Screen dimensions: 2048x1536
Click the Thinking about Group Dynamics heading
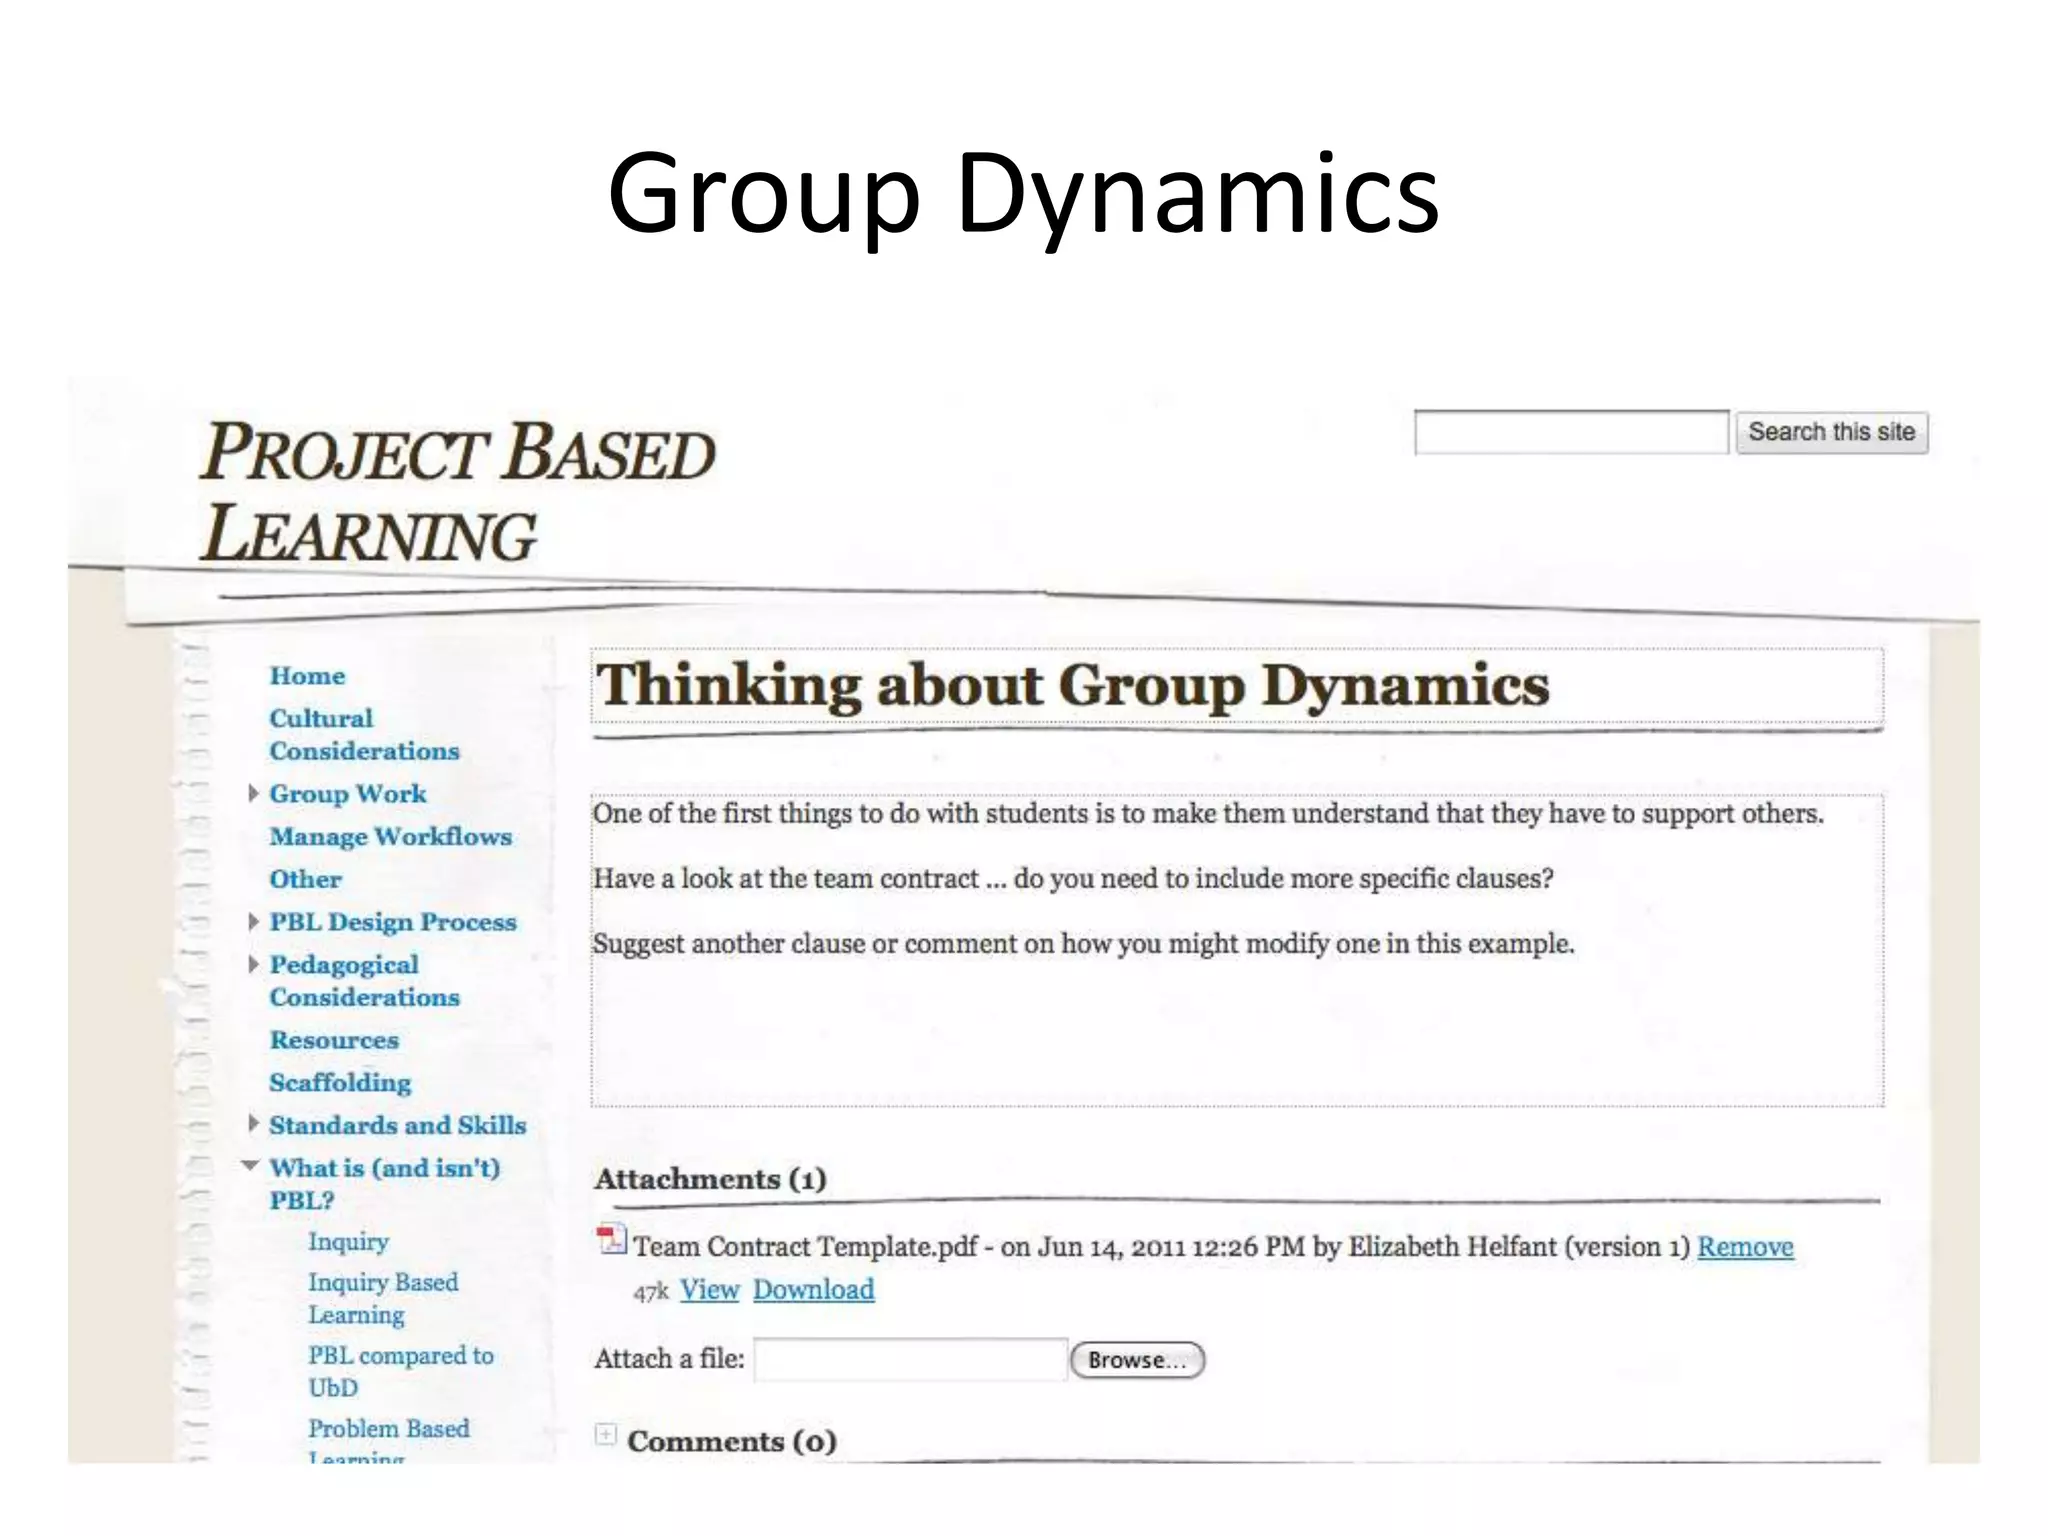pyautogui.click(x=1072, y=686)
